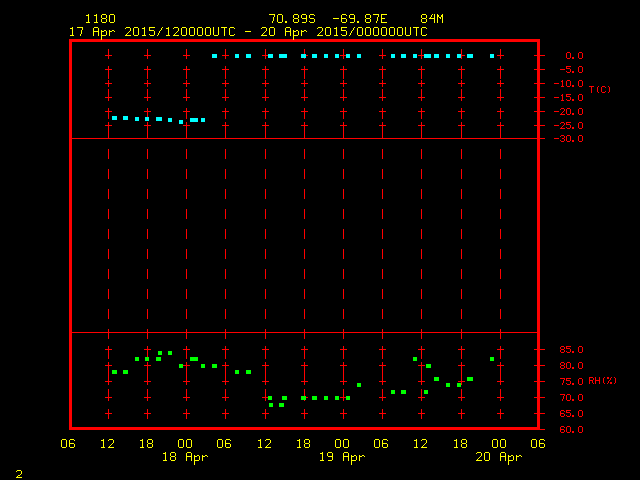Click the -30.0 temperature tick label
Screen dimensions: 640x480
pyautogui.click(x=571, y=139)
